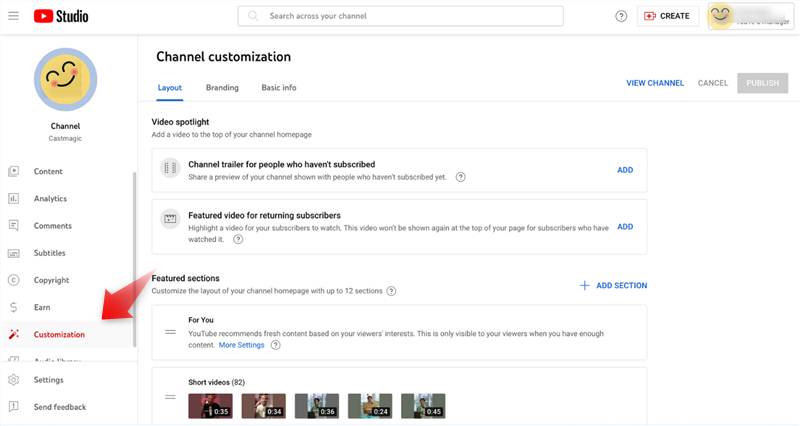800x426 pixels.
Task: Open the short video thumbnail labeled 0:34
Action: coord(263,406)
